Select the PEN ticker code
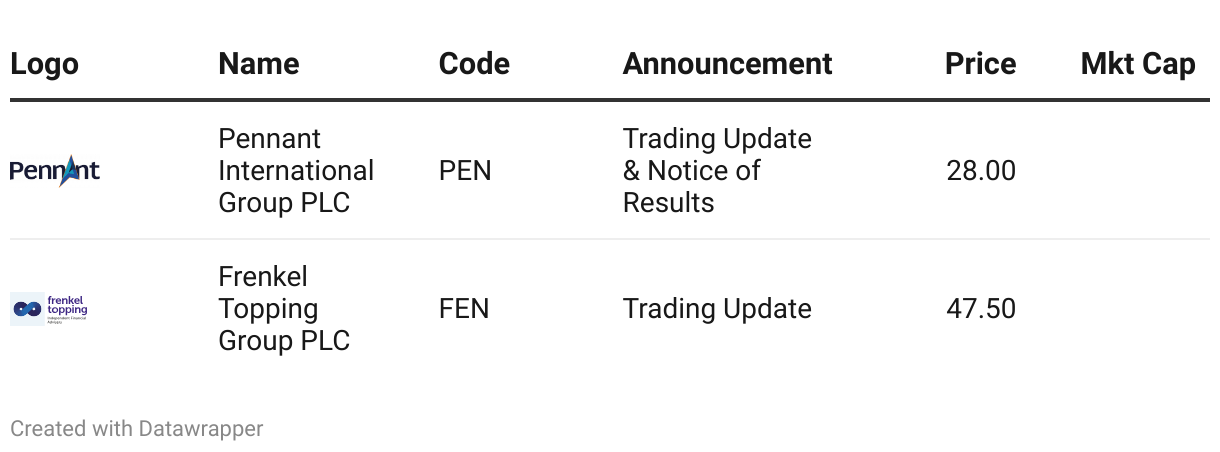1220x452 pixels. click(x=465, y=171)
